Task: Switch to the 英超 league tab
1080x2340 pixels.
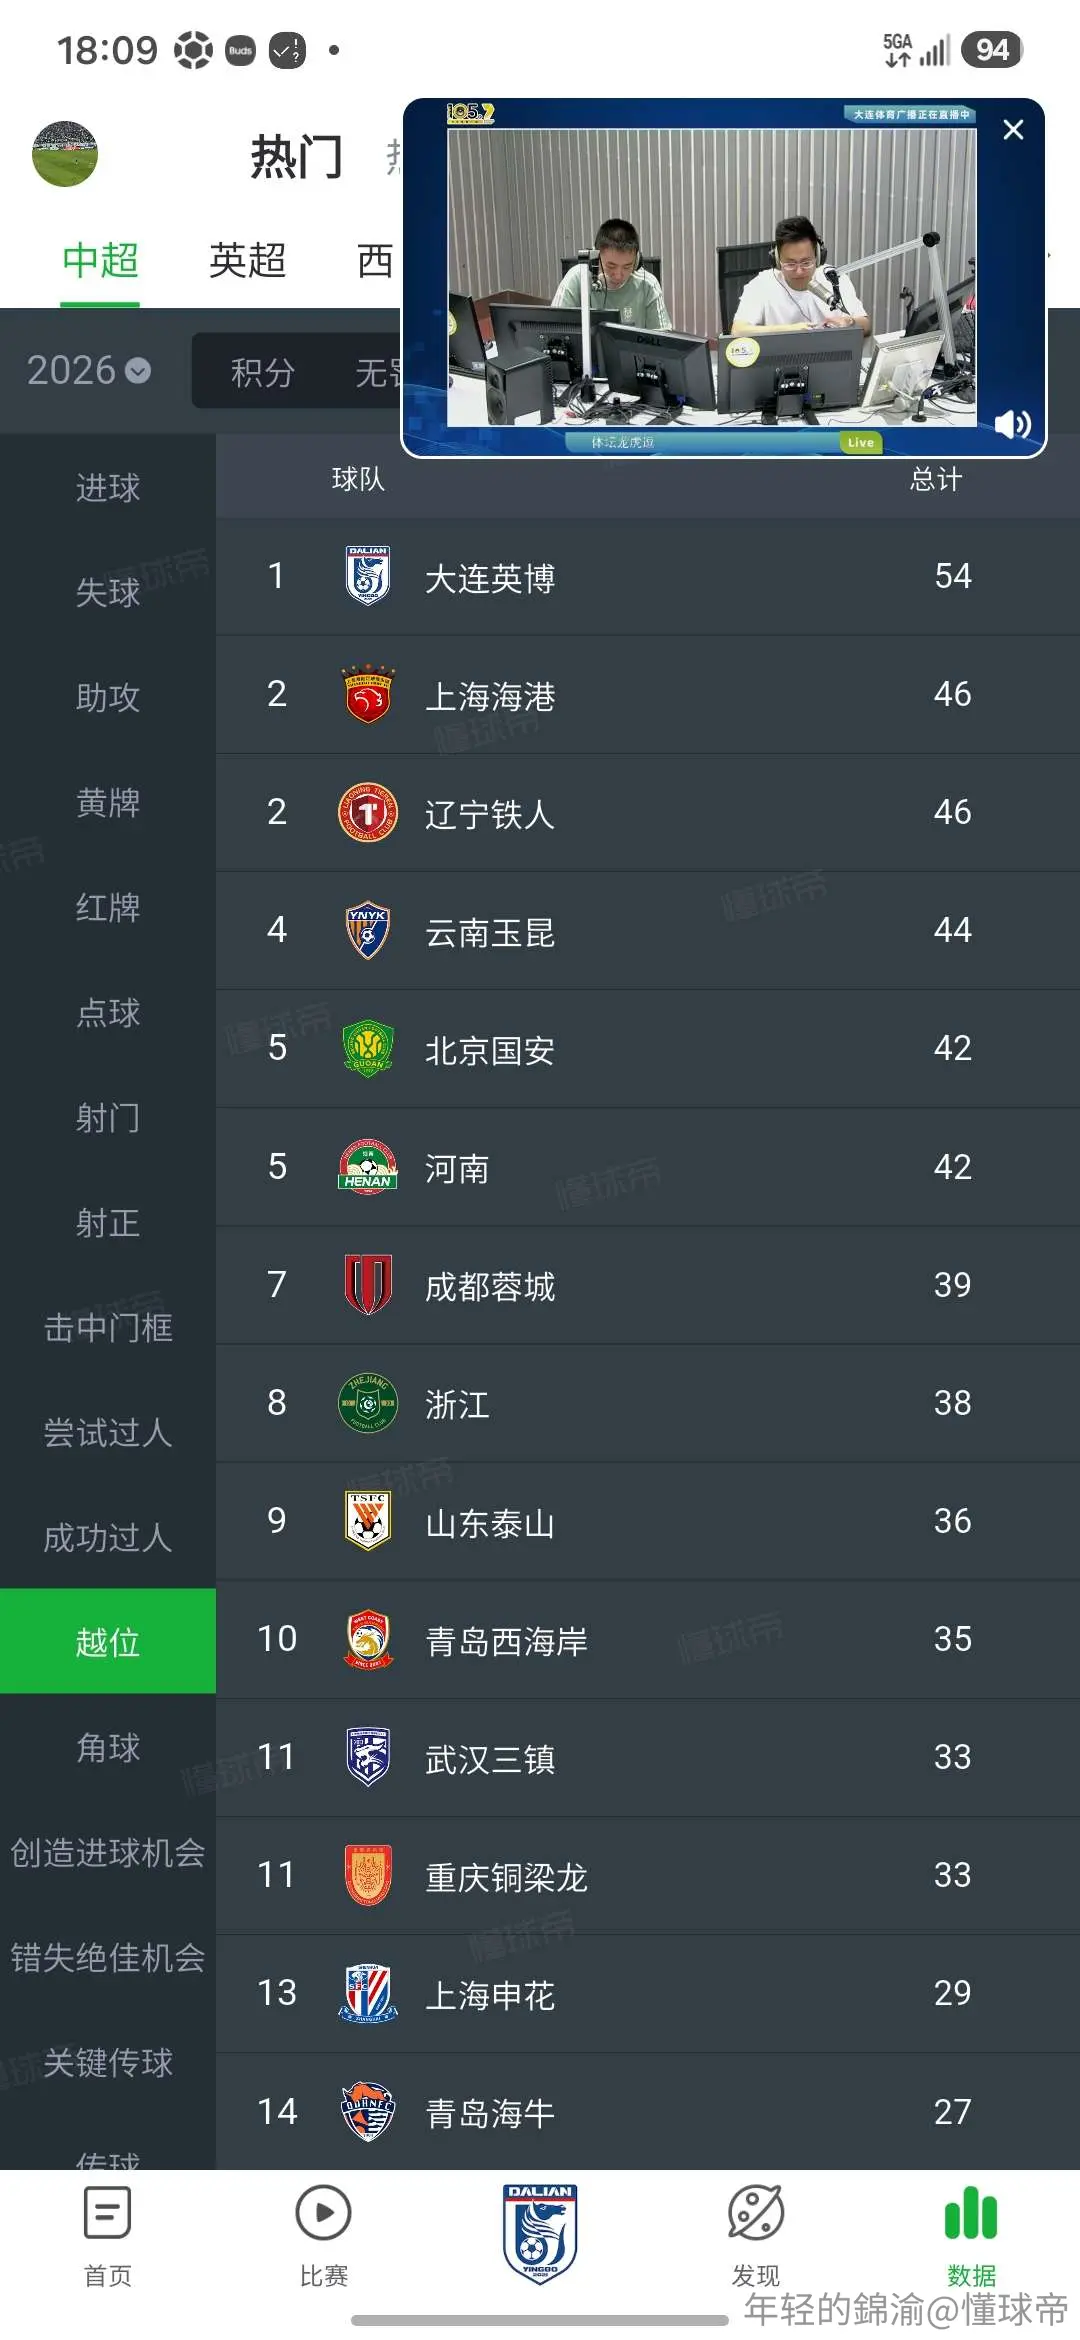Action: pos(248,261)
